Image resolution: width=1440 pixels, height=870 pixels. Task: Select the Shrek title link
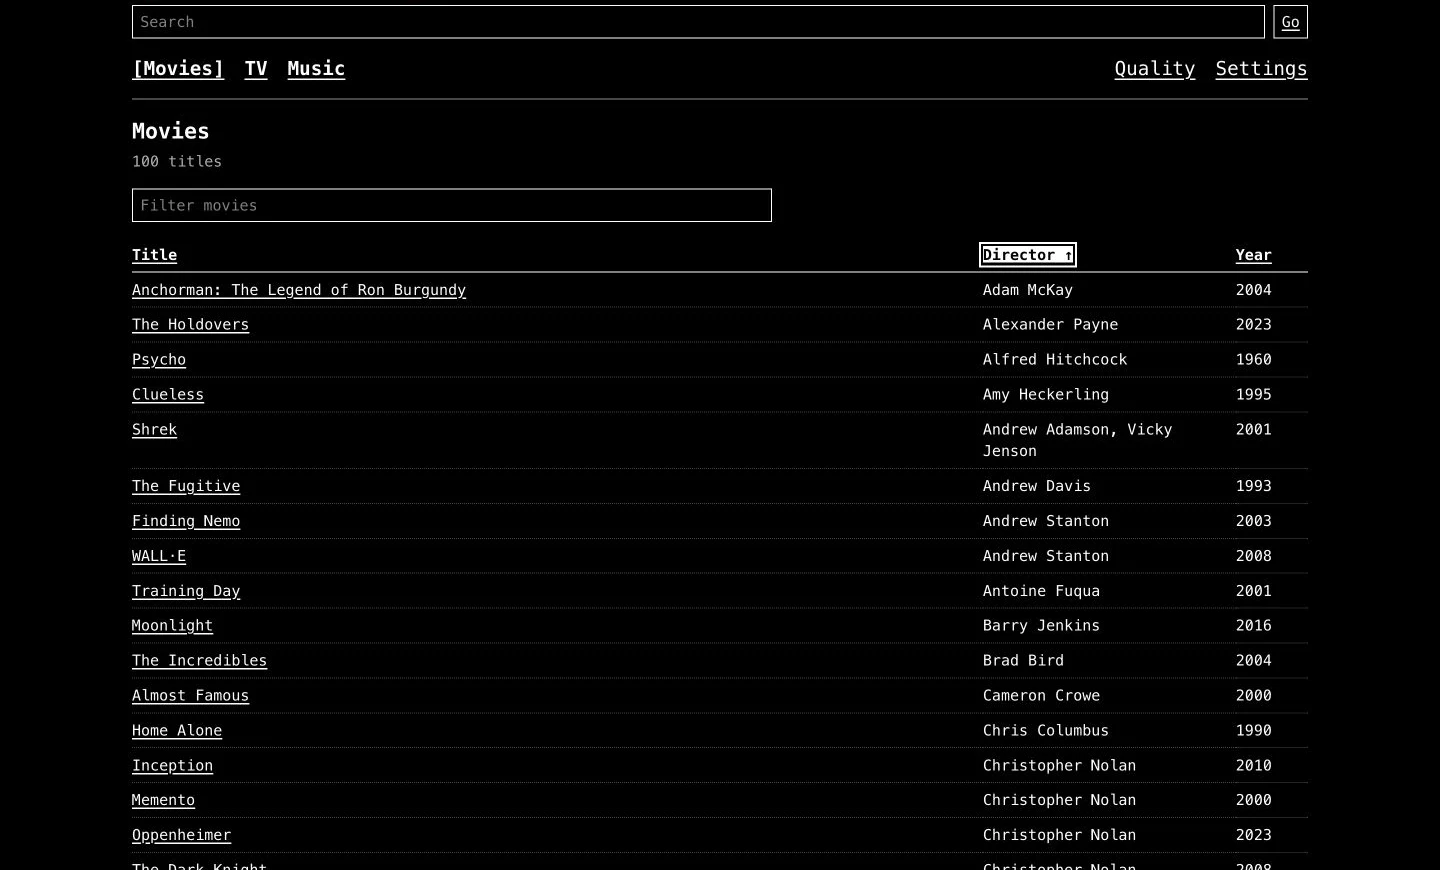click(154, 430)
